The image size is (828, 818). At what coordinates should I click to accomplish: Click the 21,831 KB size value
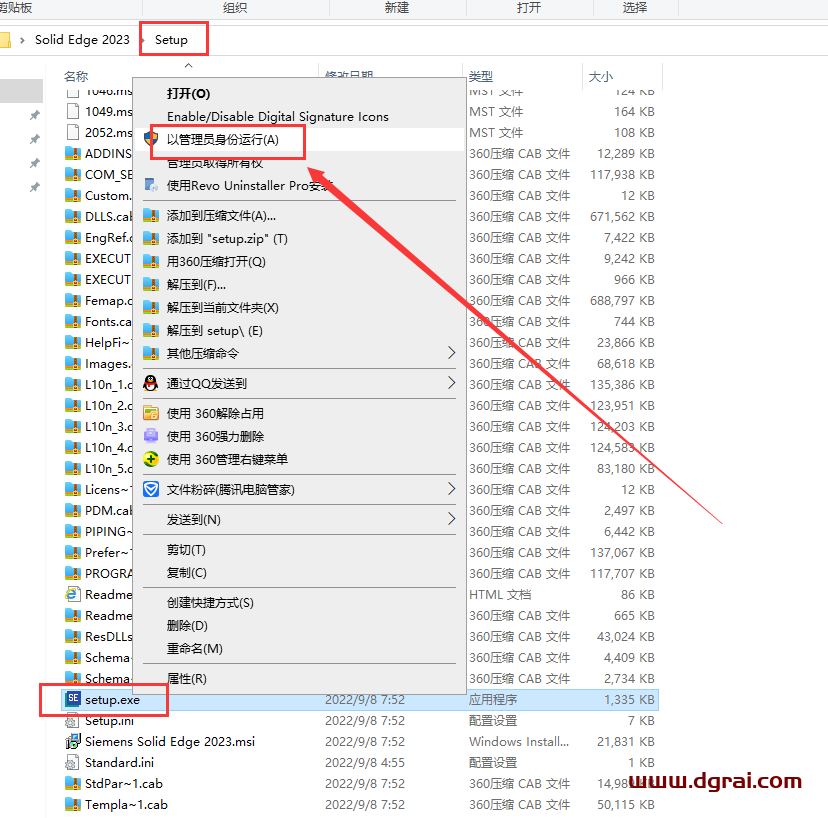pos(626,741)
